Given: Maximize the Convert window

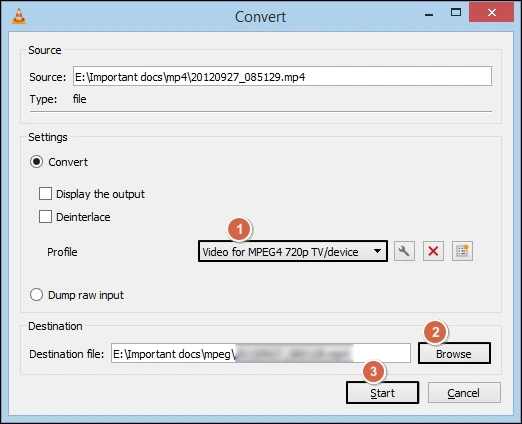Looking at the screenshot, I should 456,13.
